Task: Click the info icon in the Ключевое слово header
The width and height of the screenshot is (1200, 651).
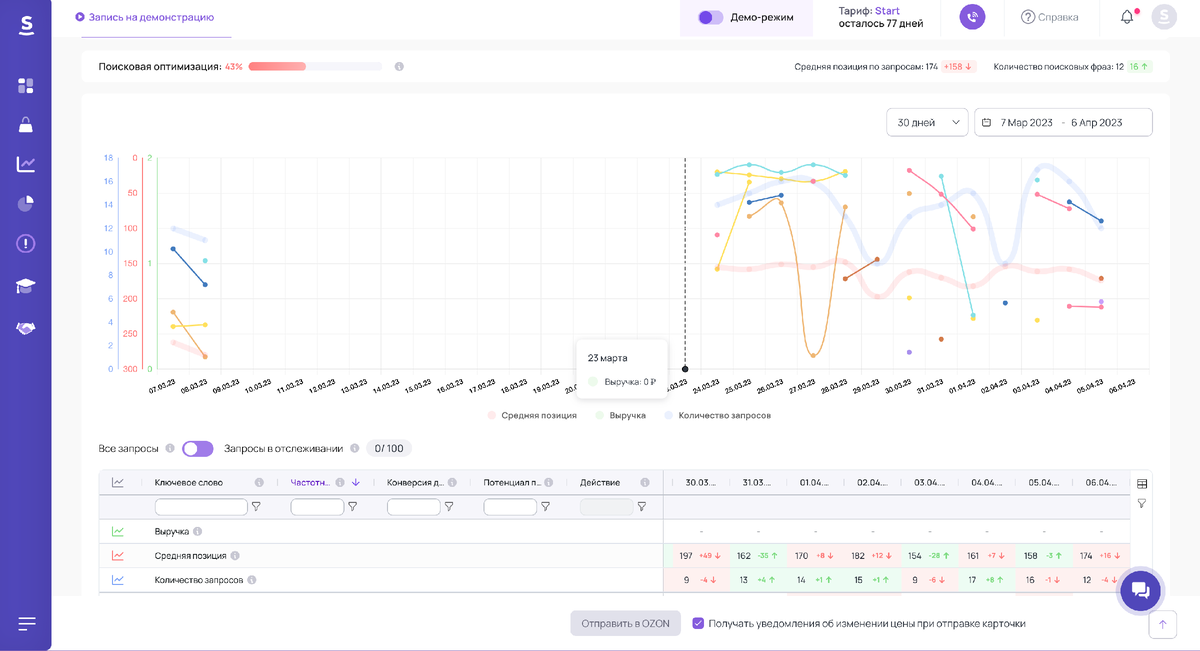Action: point(259,482)
